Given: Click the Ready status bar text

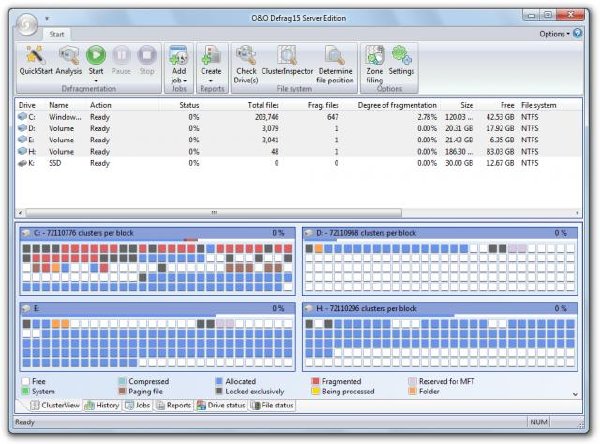Looking at the screenshot, I should (x=24, y=422).
